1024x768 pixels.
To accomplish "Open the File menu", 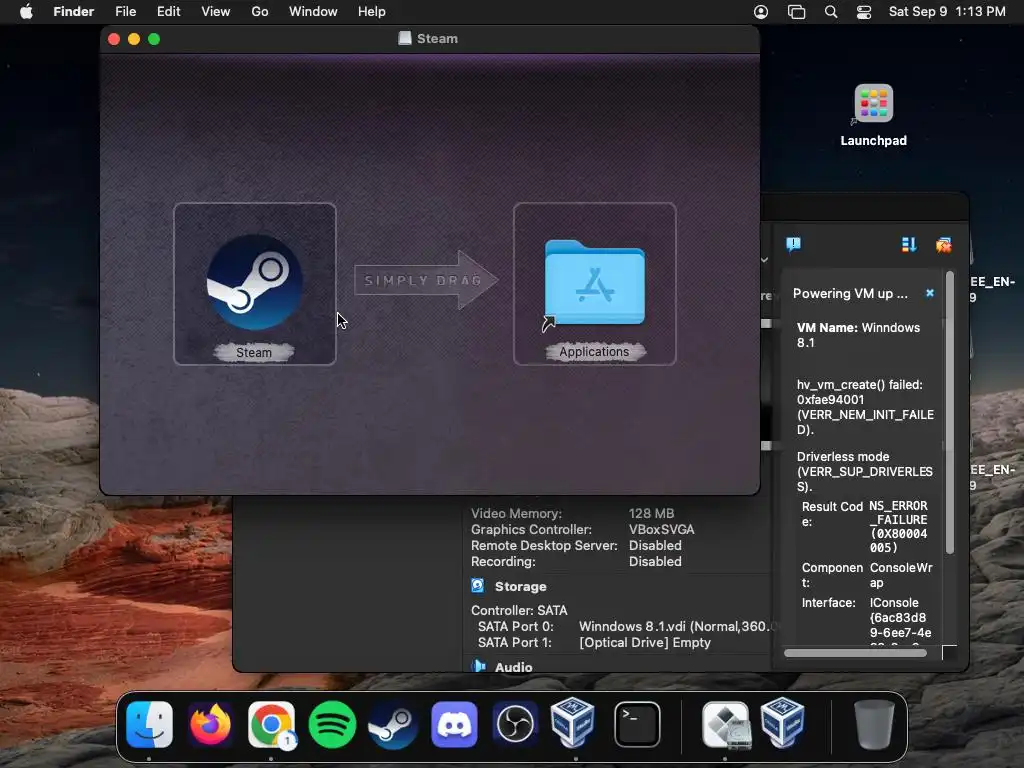I will 125,12.
